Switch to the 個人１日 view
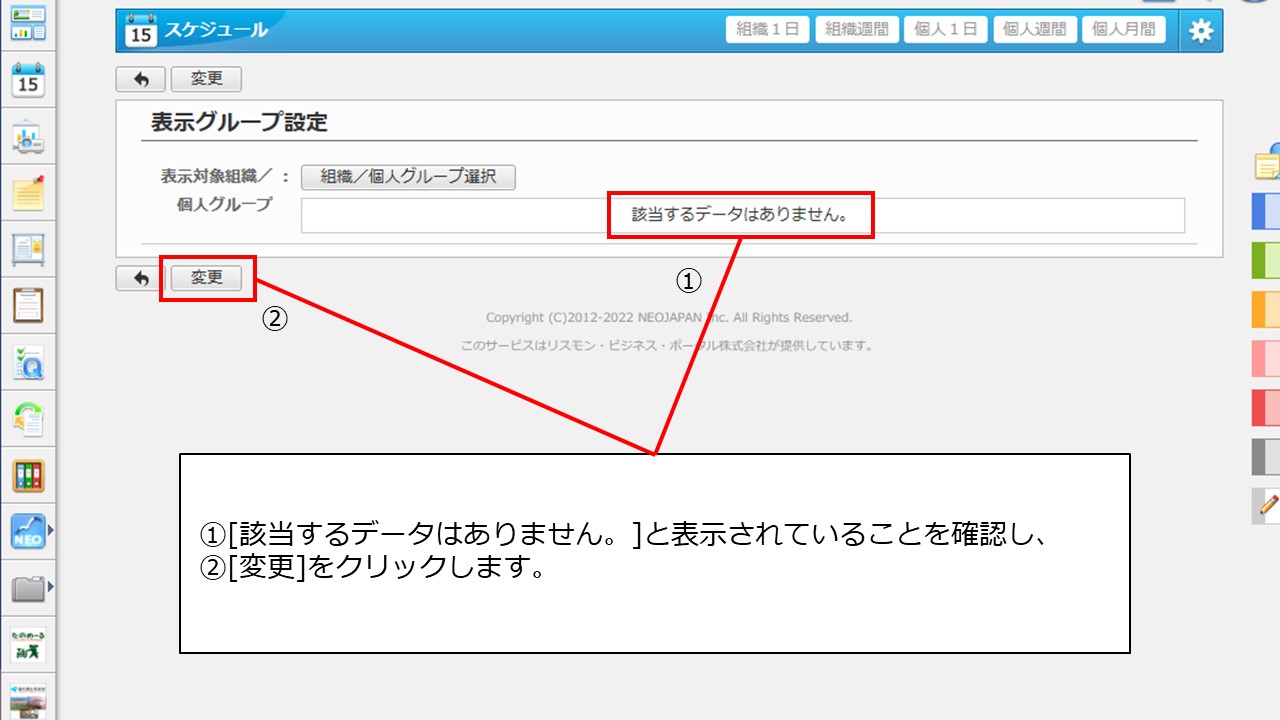1280x720 pixels. tap(946, 30)
